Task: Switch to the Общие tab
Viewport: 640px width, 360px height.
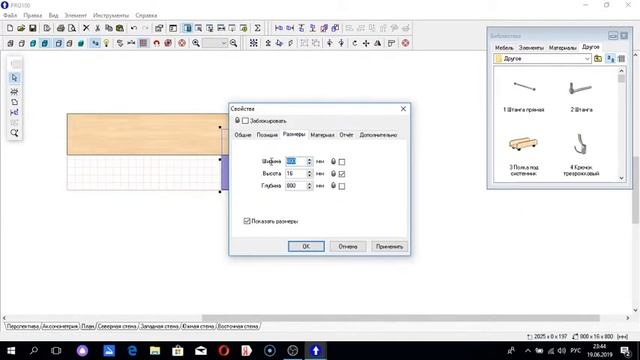Action: [242, 135]
